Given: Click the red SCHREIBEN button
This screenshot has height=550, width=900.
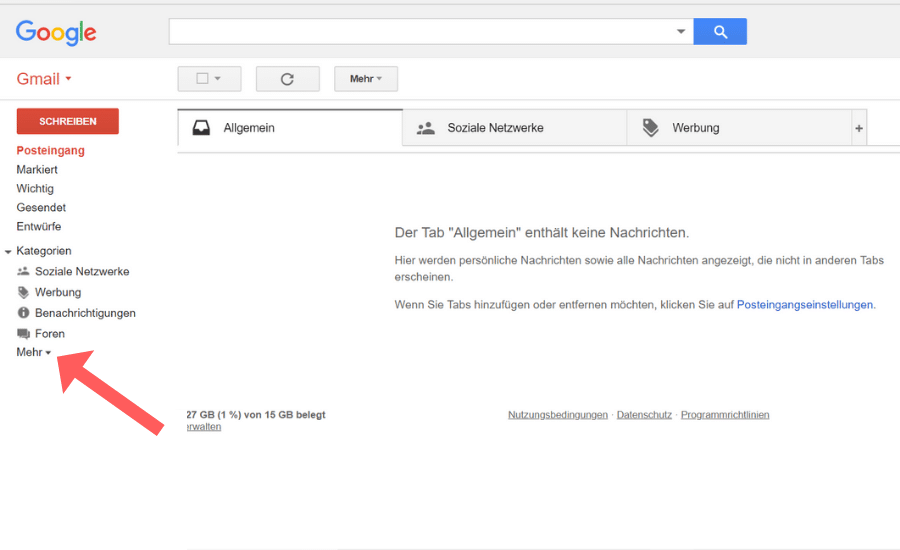Looking at the screenshot, I should click(x=68, y=121).
